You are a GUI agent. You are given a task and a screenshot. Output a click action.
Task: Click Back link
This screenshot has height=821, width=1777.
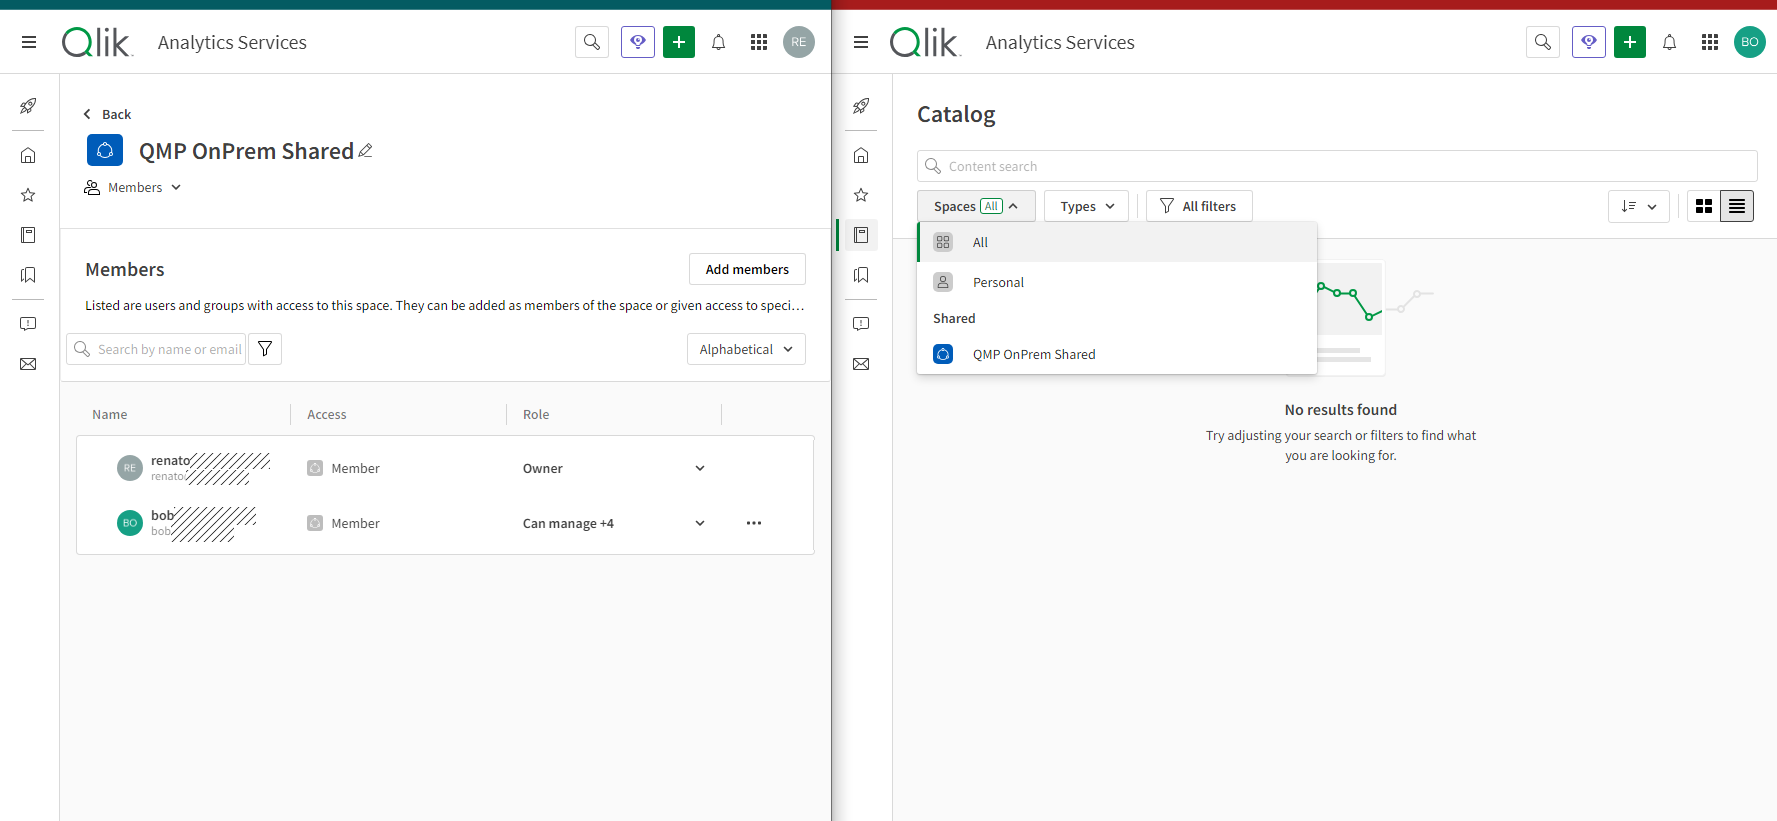tap(107, 114)
